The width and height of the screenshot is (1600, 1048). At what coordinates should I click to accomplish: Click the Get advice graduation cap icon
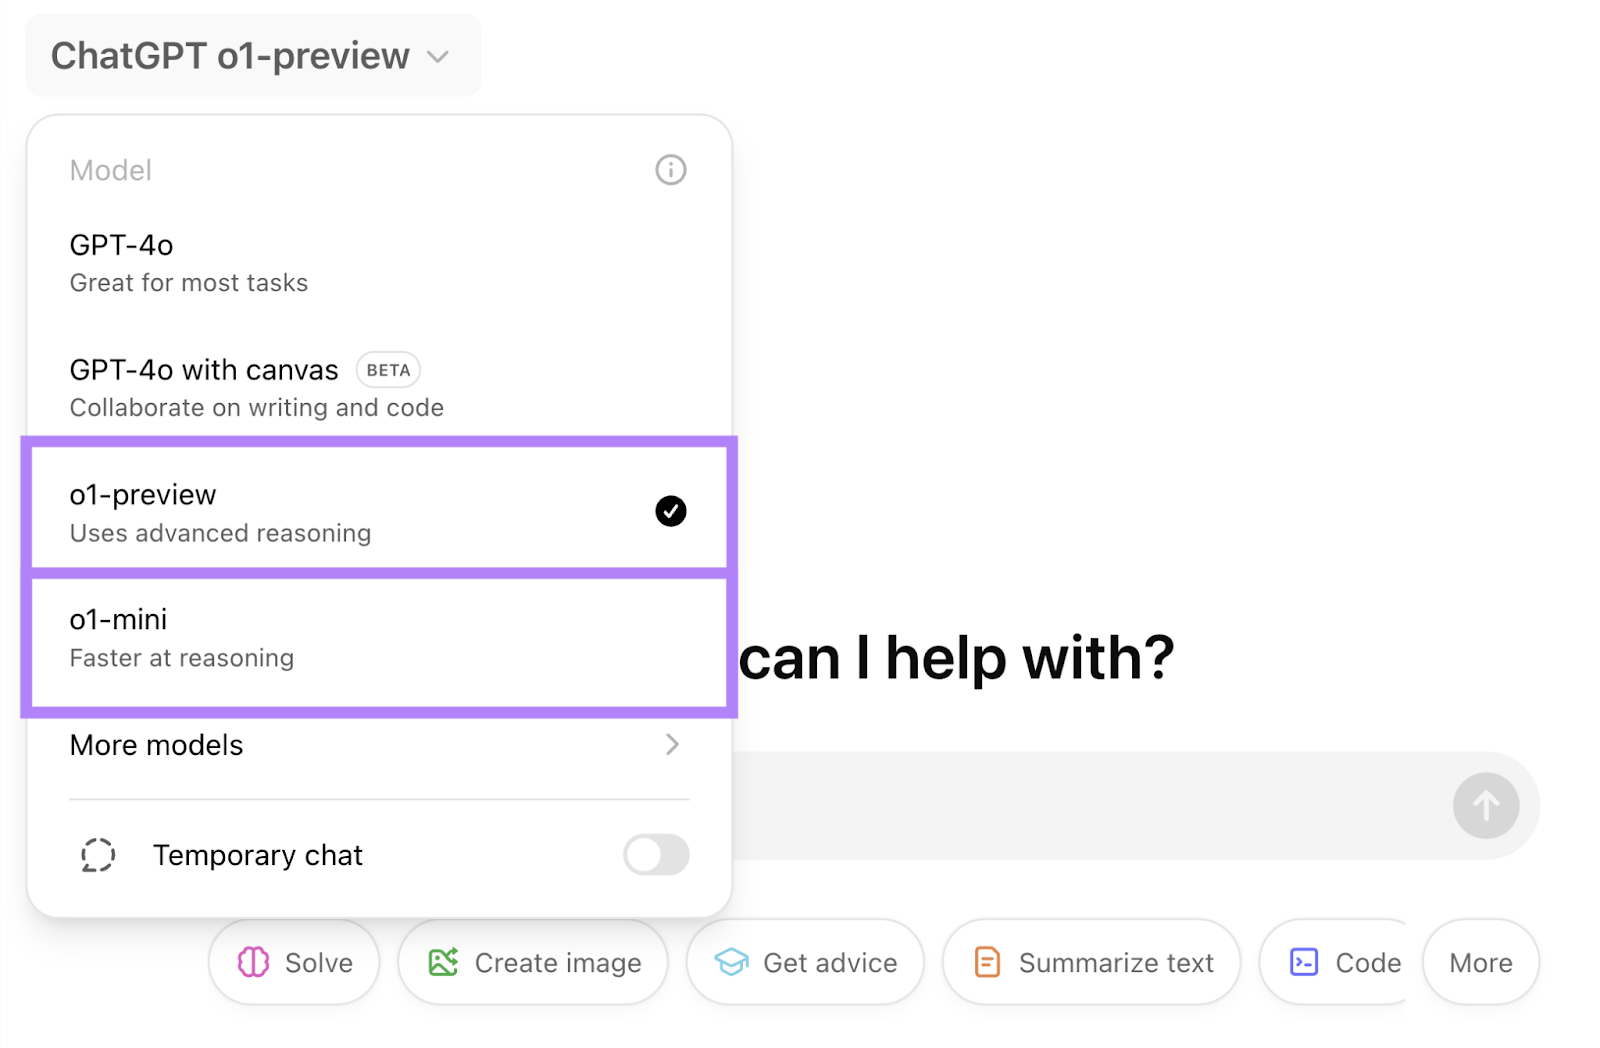pos(731,962)
